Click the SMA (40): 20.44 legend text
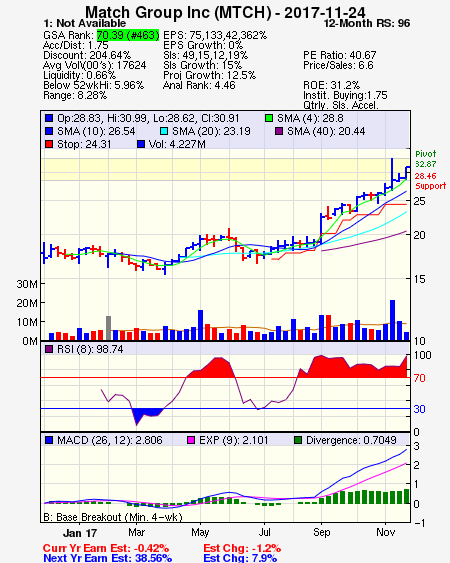 click(326, 131)
